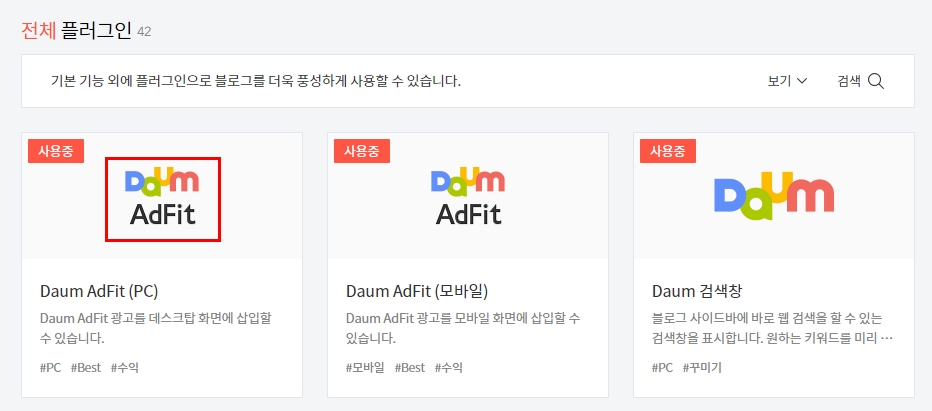932x411 pixels.
Task: Click the Daum AdFit (PC) description text
Action: point(156,328)
